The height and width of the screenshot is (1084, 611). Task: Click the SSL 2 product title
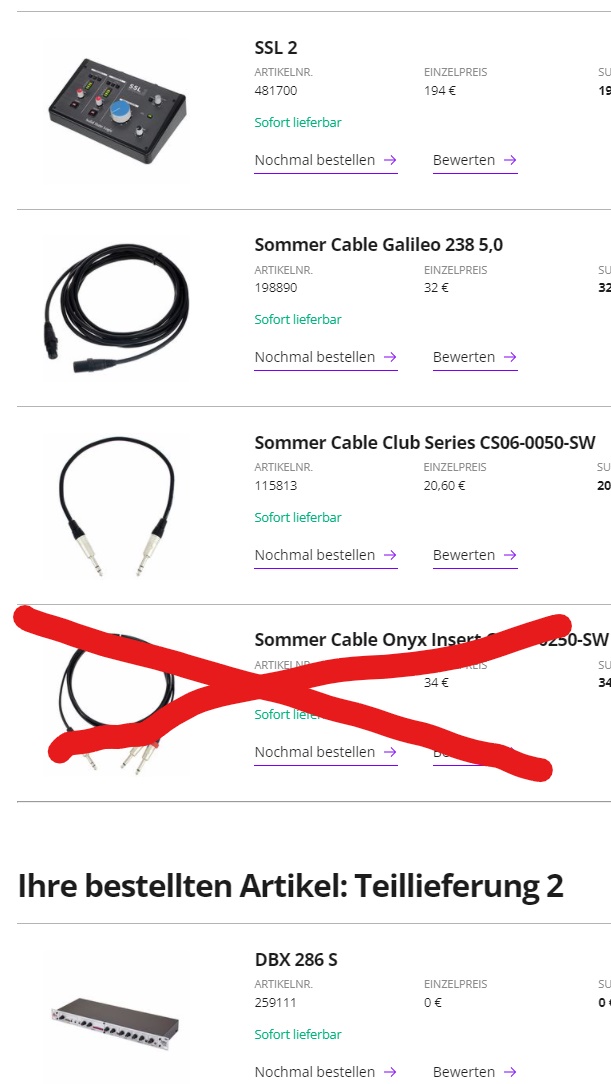click(276, 48)
